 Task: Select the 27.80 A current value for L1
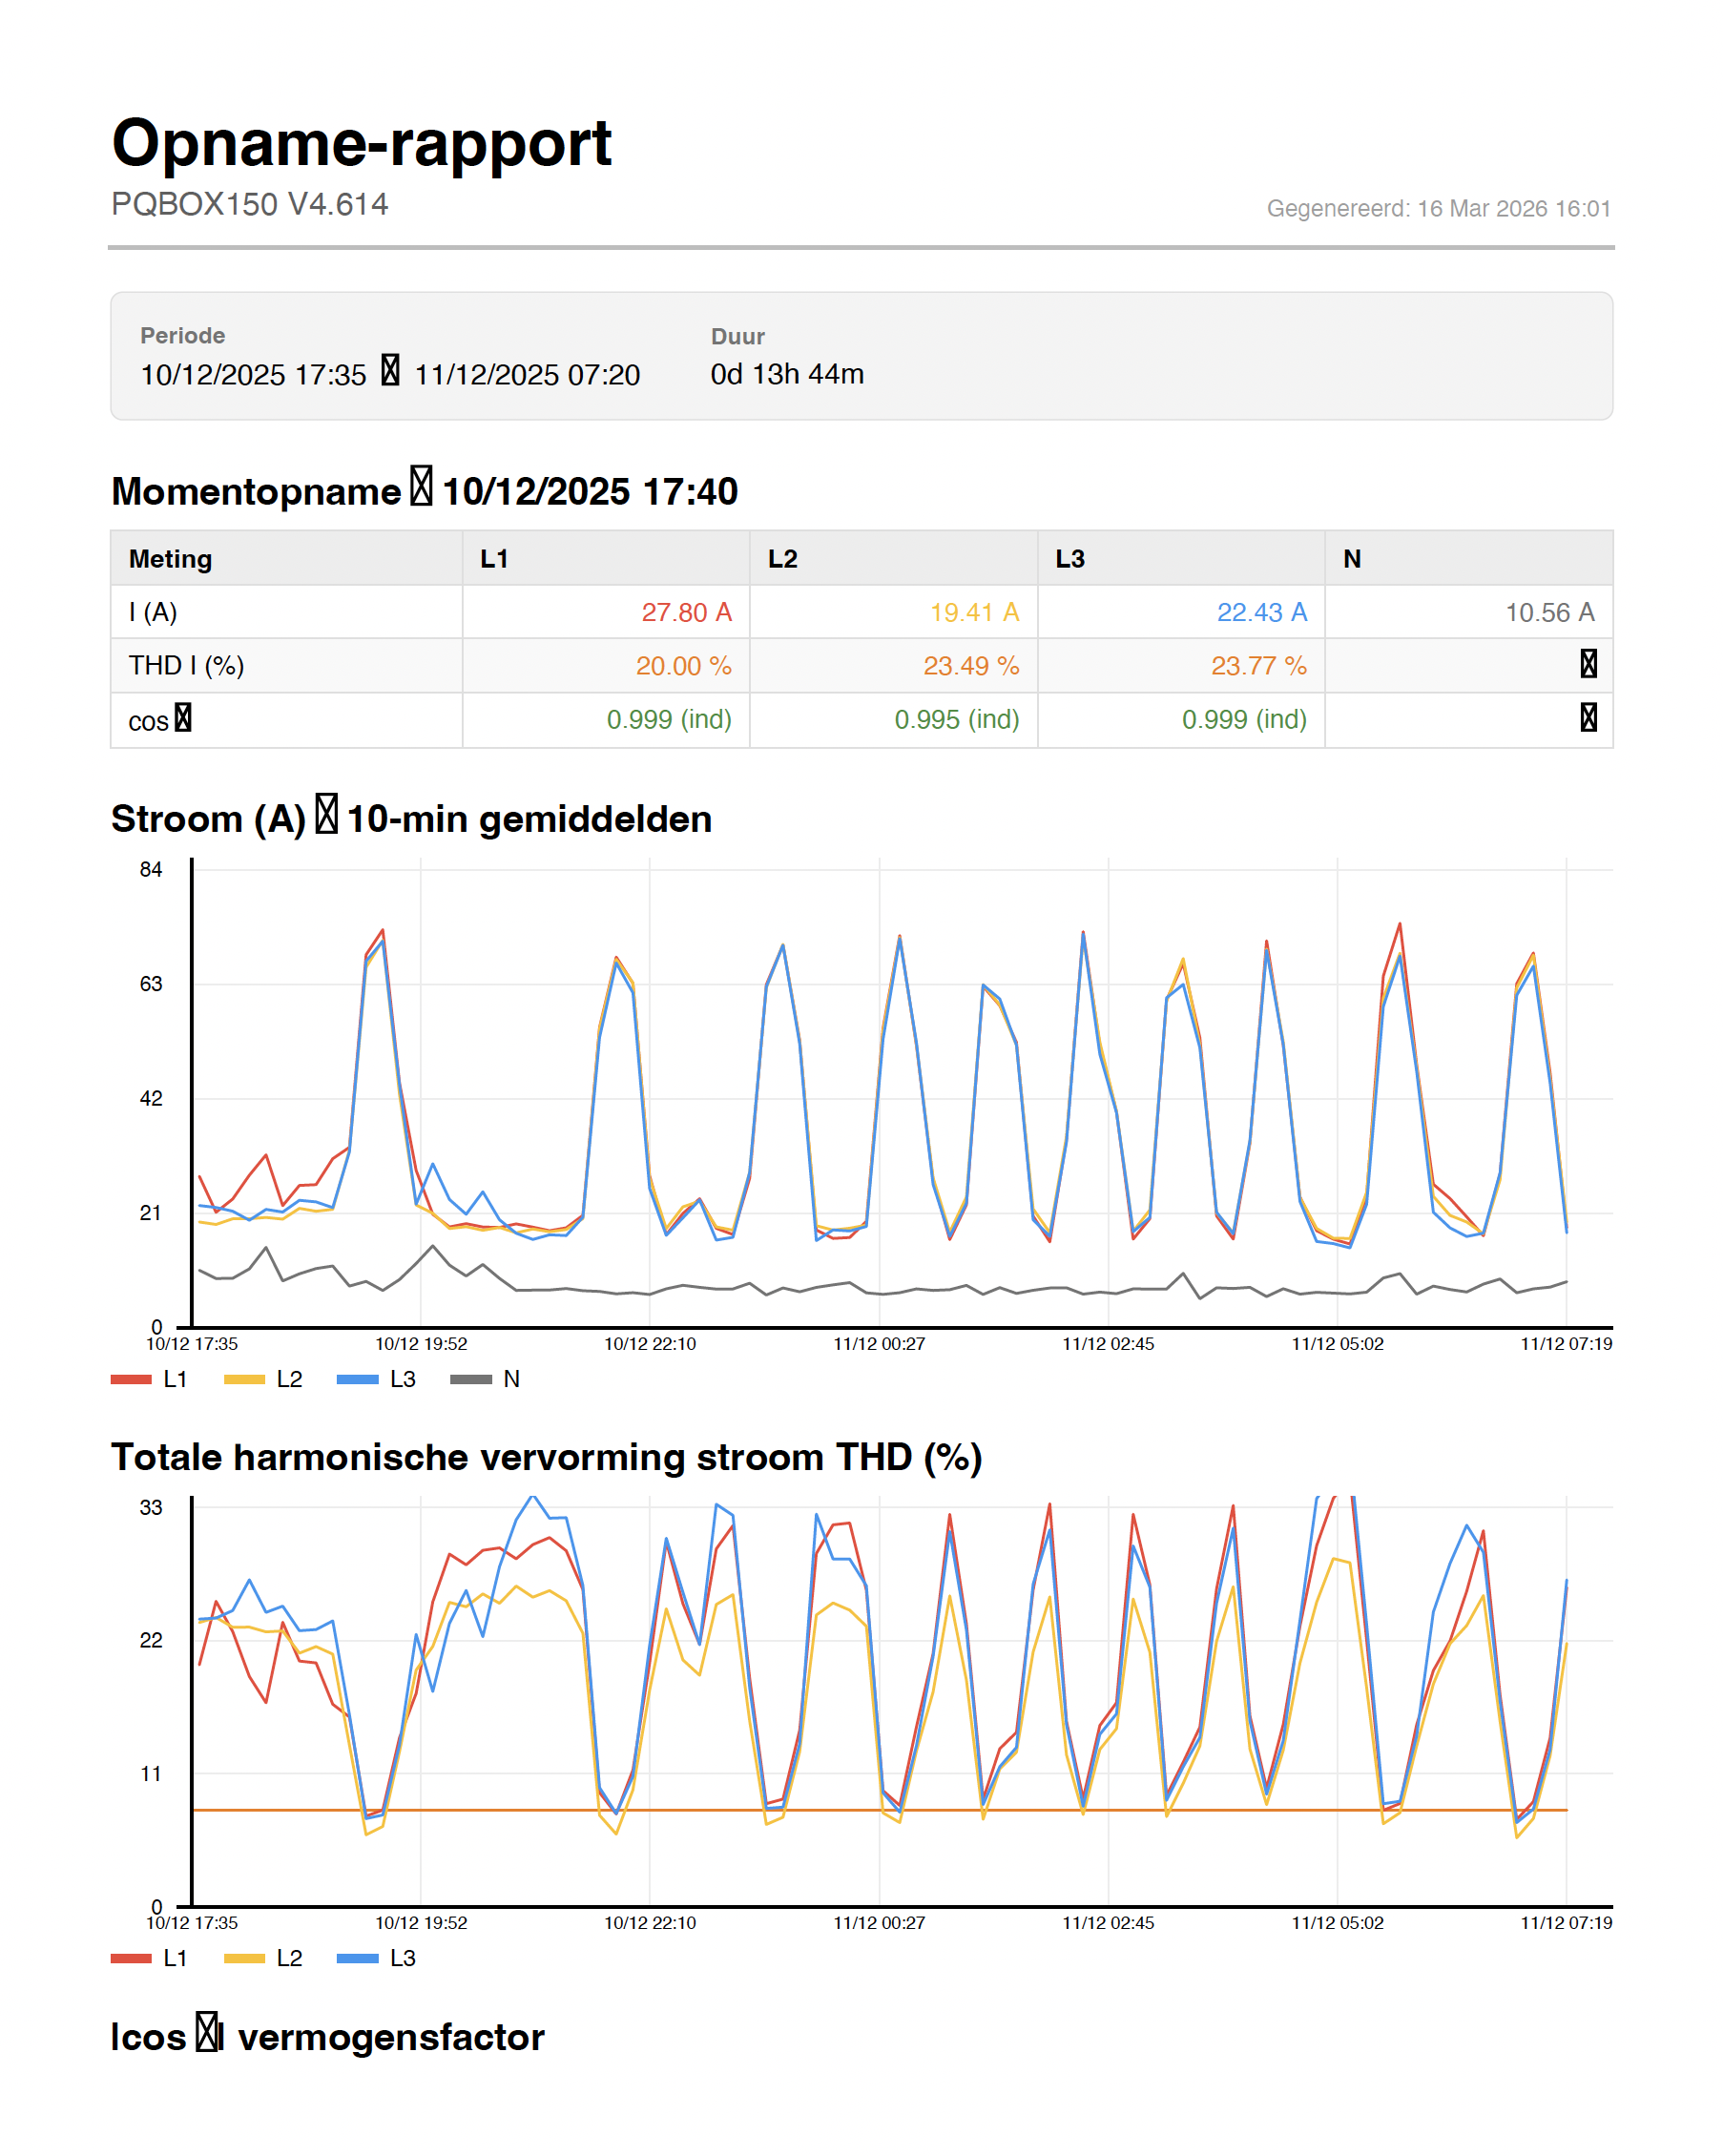click(x=686, y=612)
